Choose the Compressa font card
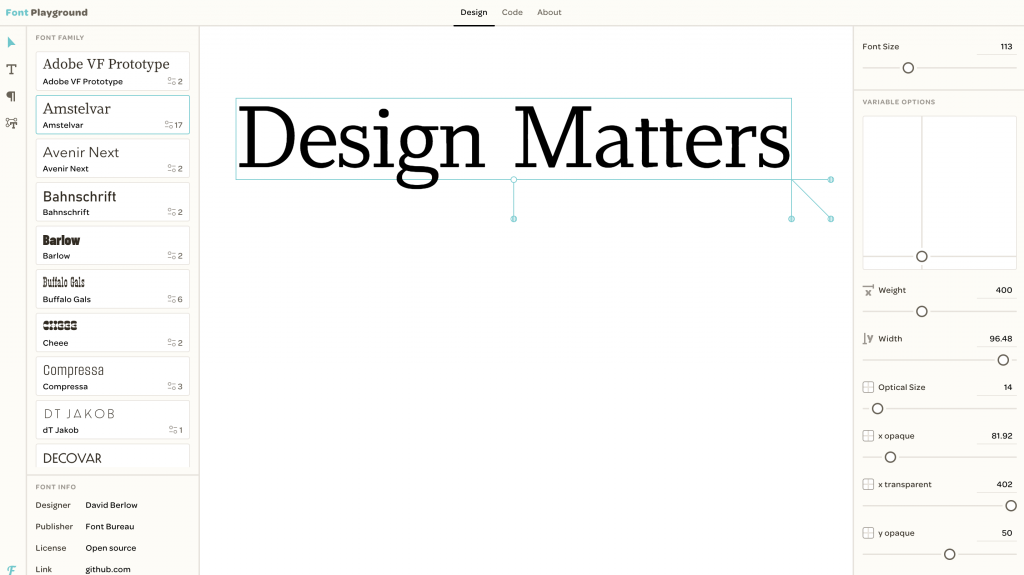Viewport: 1024px width, 575px height. coord(112,376)
